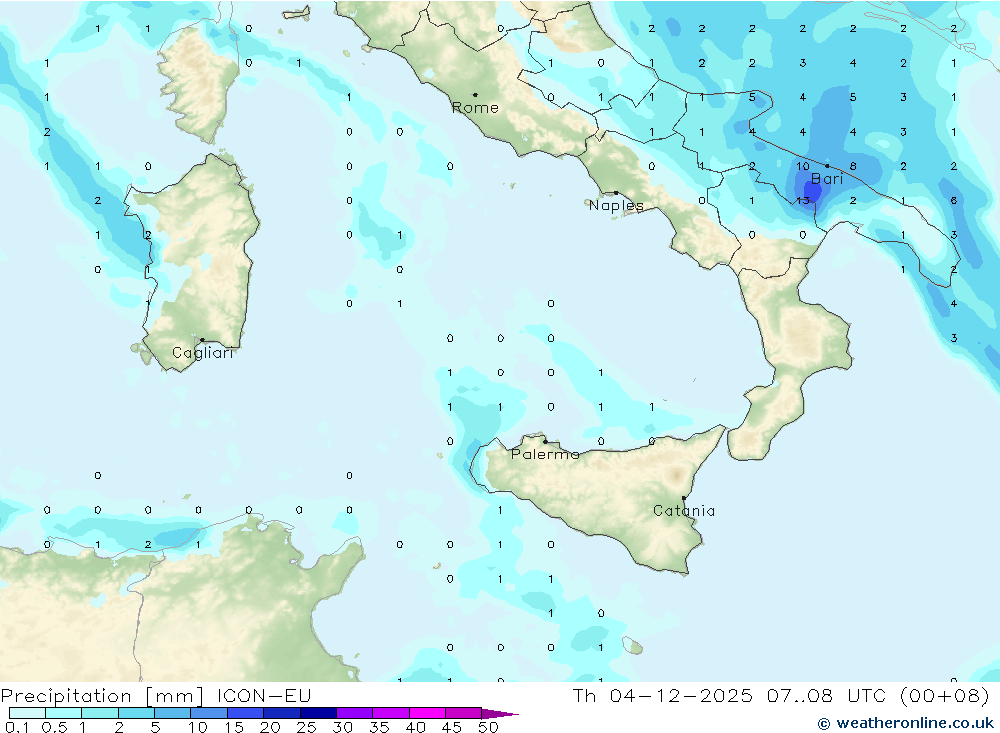Click the '07..08 UTC' time text
Viewport: 1000px width, 733px height.
(x=827, y=695)
